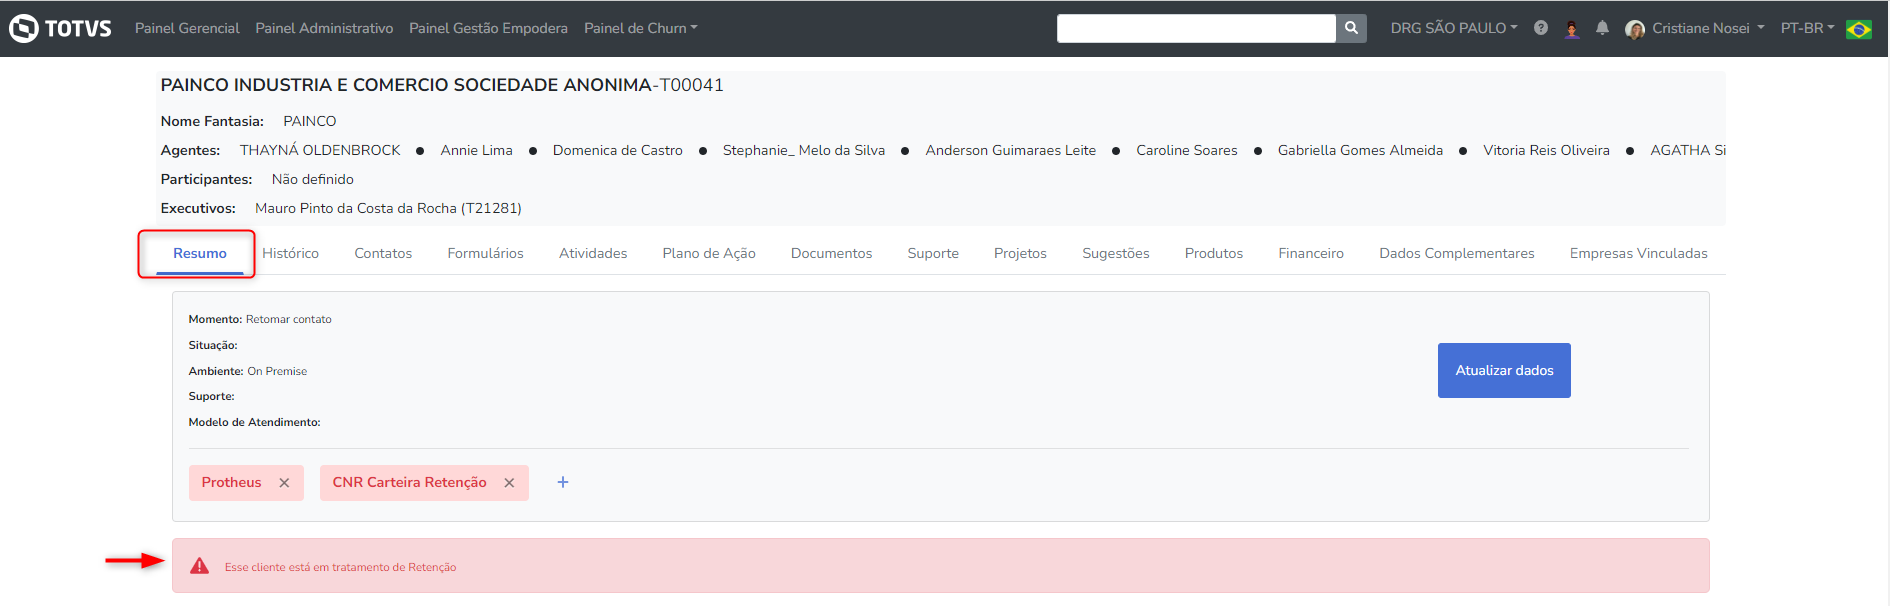Click the Atualizar dados button
The width and height of the screenshot is (1890, 606).
coord(1504,370)
